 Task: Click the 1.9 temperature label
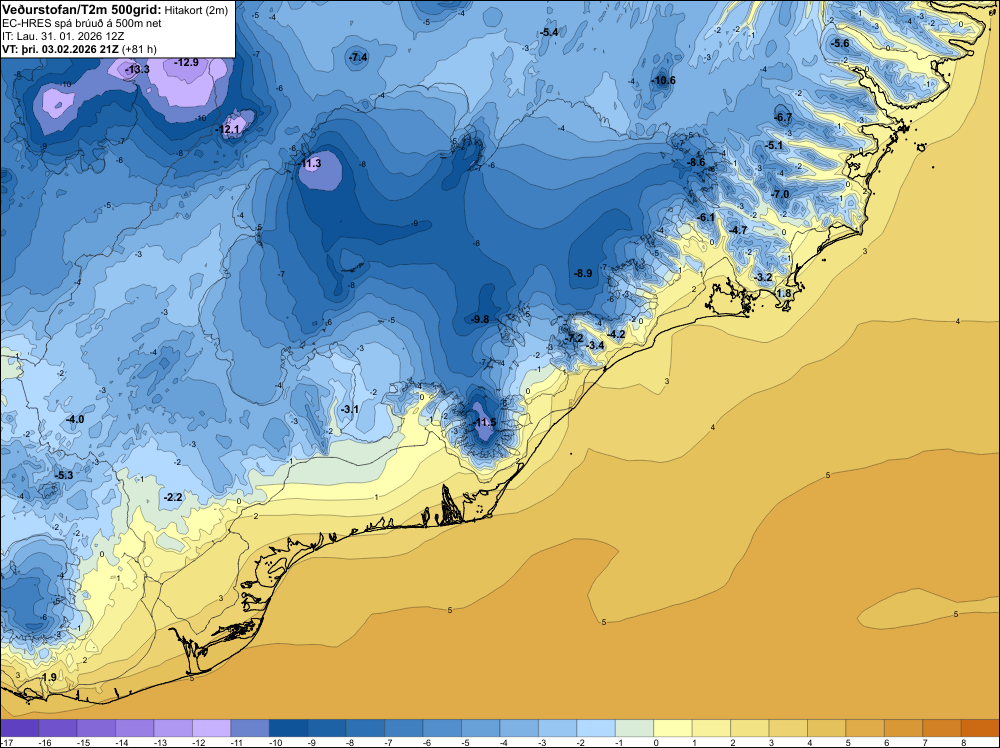click(49, 677)
